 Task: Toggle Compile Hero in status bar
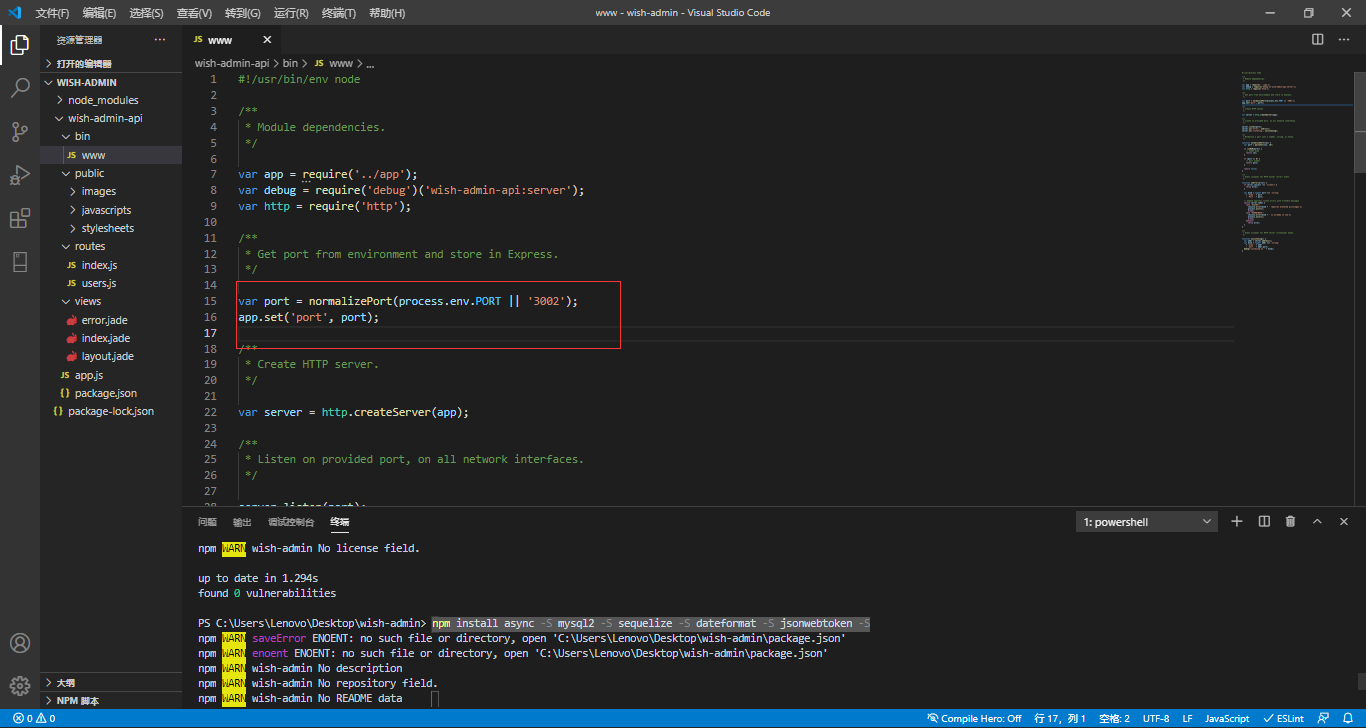[x=974, y=719]
